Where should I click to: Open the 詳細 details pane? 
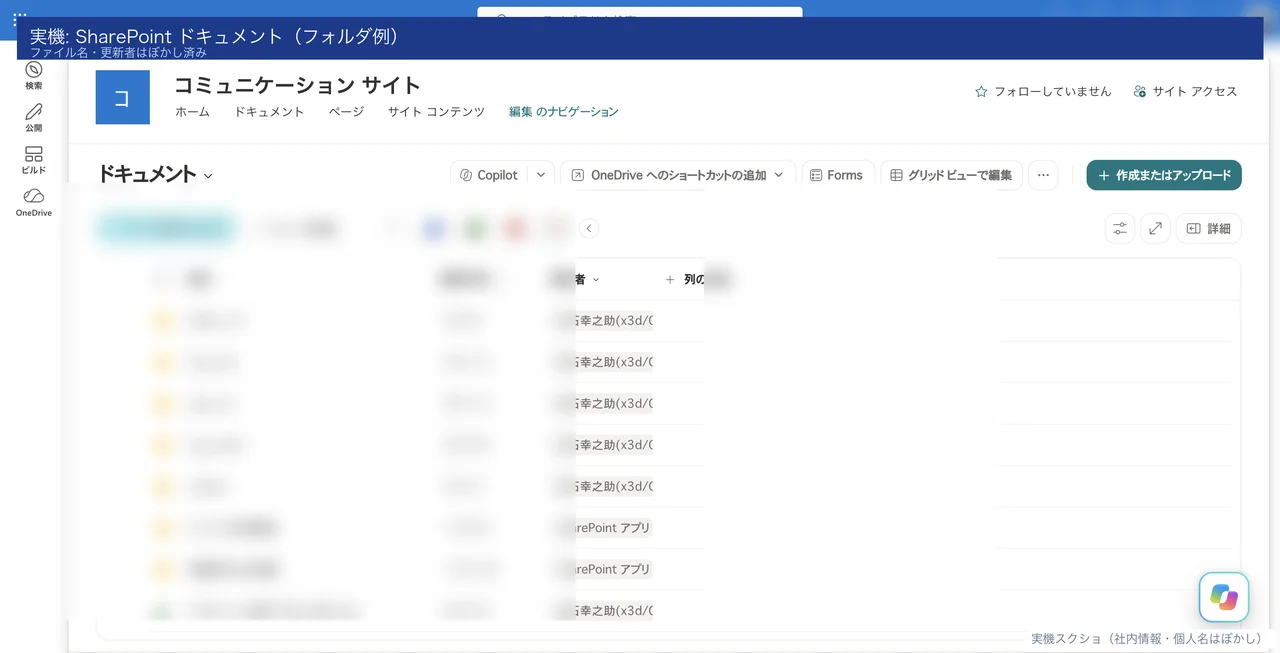[1208, 229]
